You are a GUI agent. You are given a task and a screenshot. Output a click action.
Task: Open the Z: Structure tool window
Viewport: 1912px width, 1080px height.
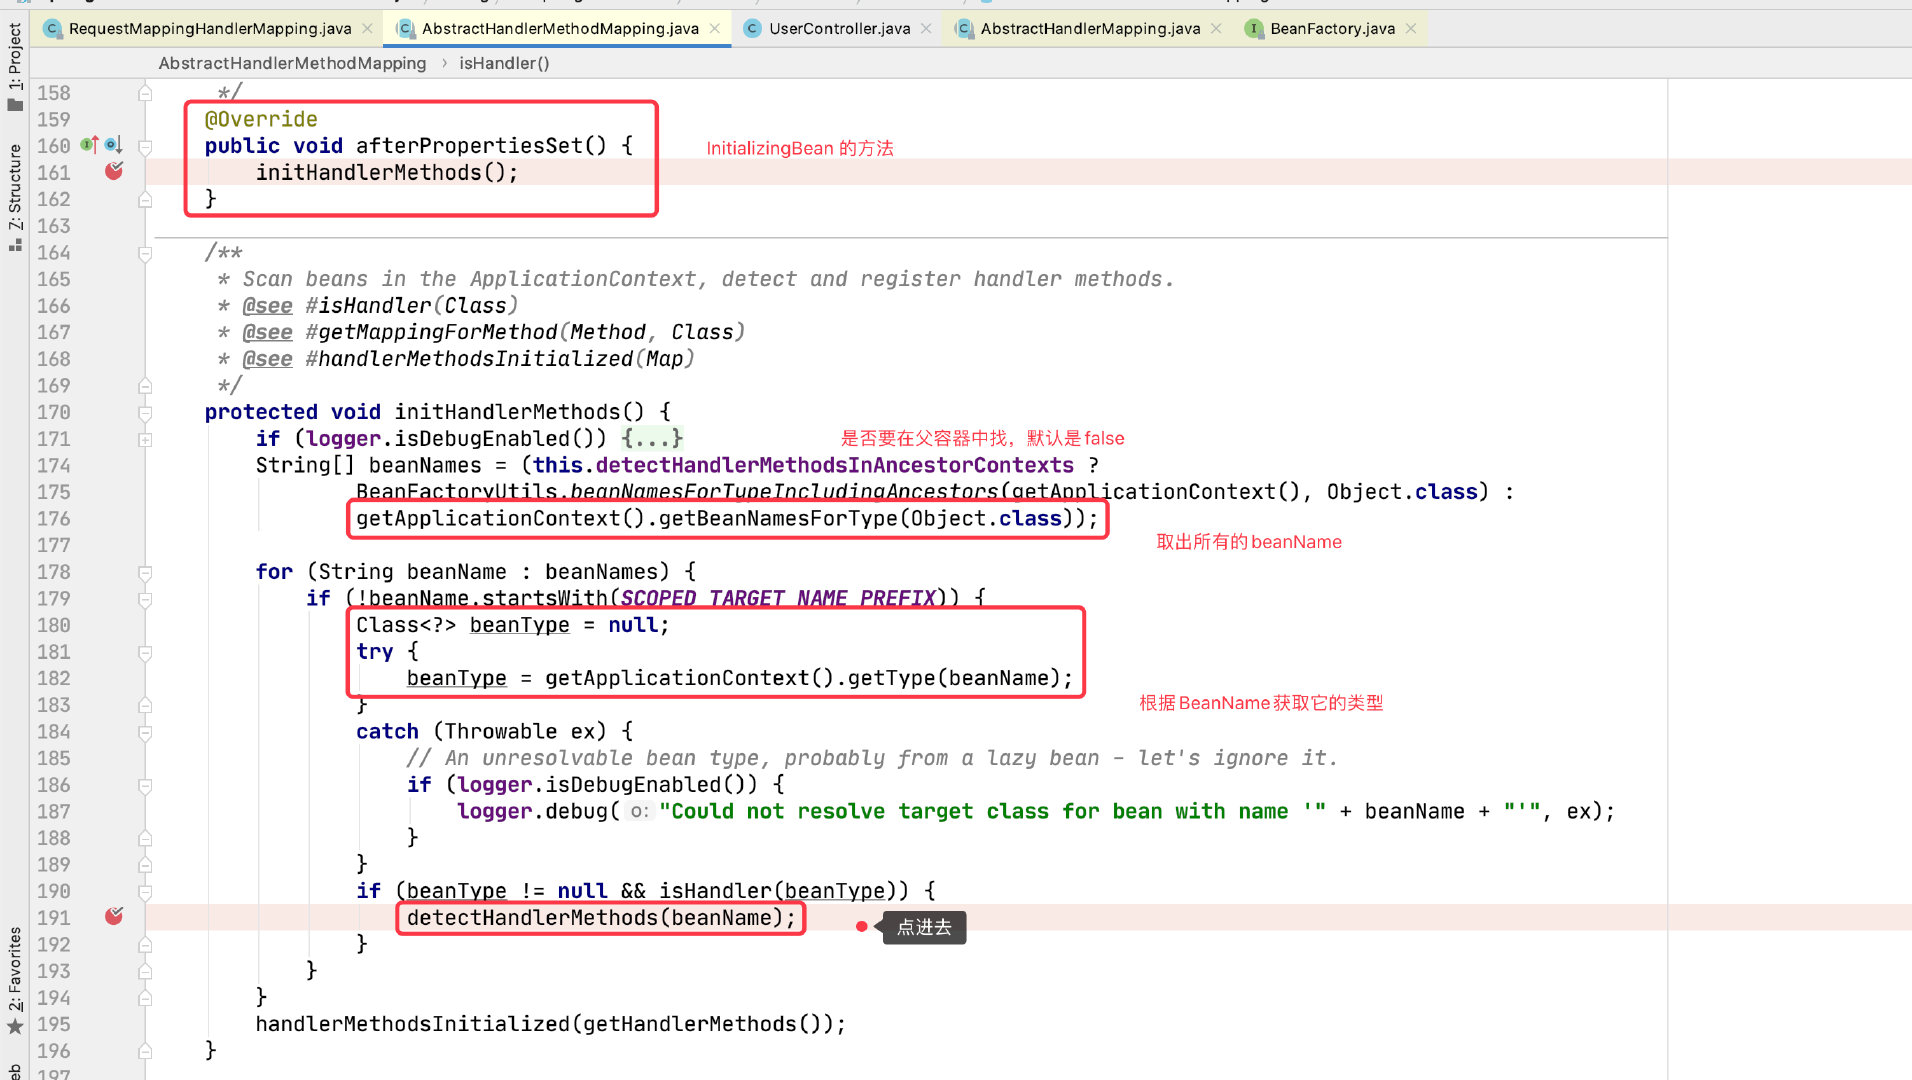coord(14,197)
